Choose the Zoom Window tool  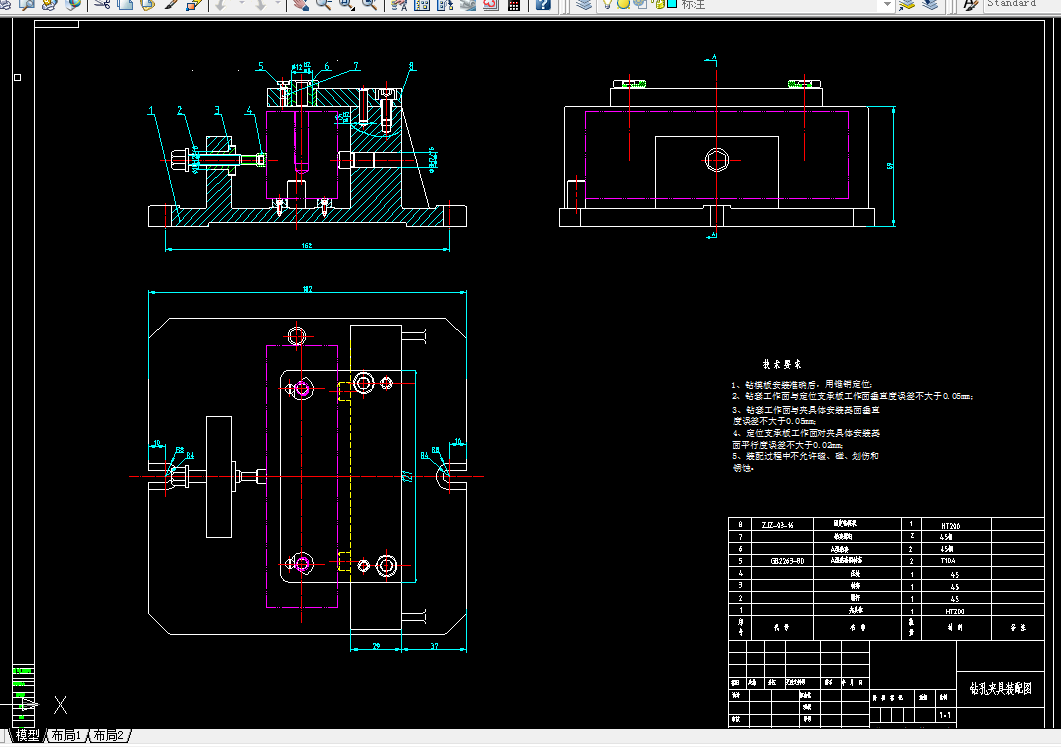(x=346, y=4)
